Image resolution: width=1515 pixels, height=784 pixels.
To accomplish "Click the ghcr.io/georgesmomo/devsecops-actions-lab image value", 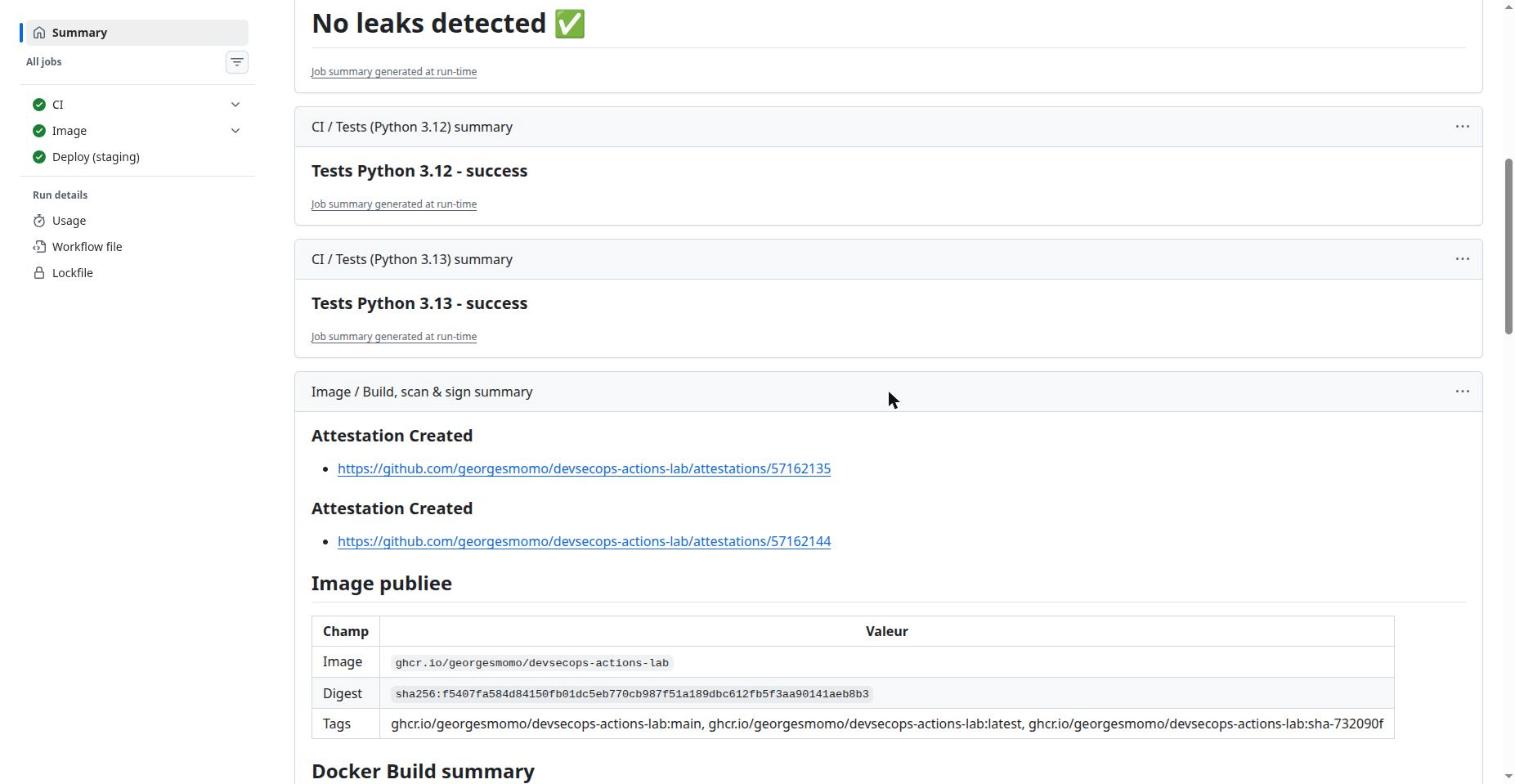I will (x=532, y=663).
